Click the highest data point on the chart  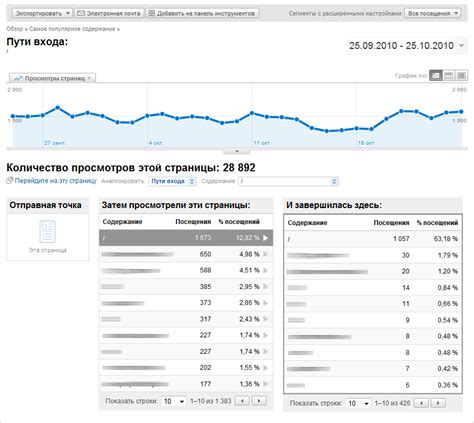point(58,108)
